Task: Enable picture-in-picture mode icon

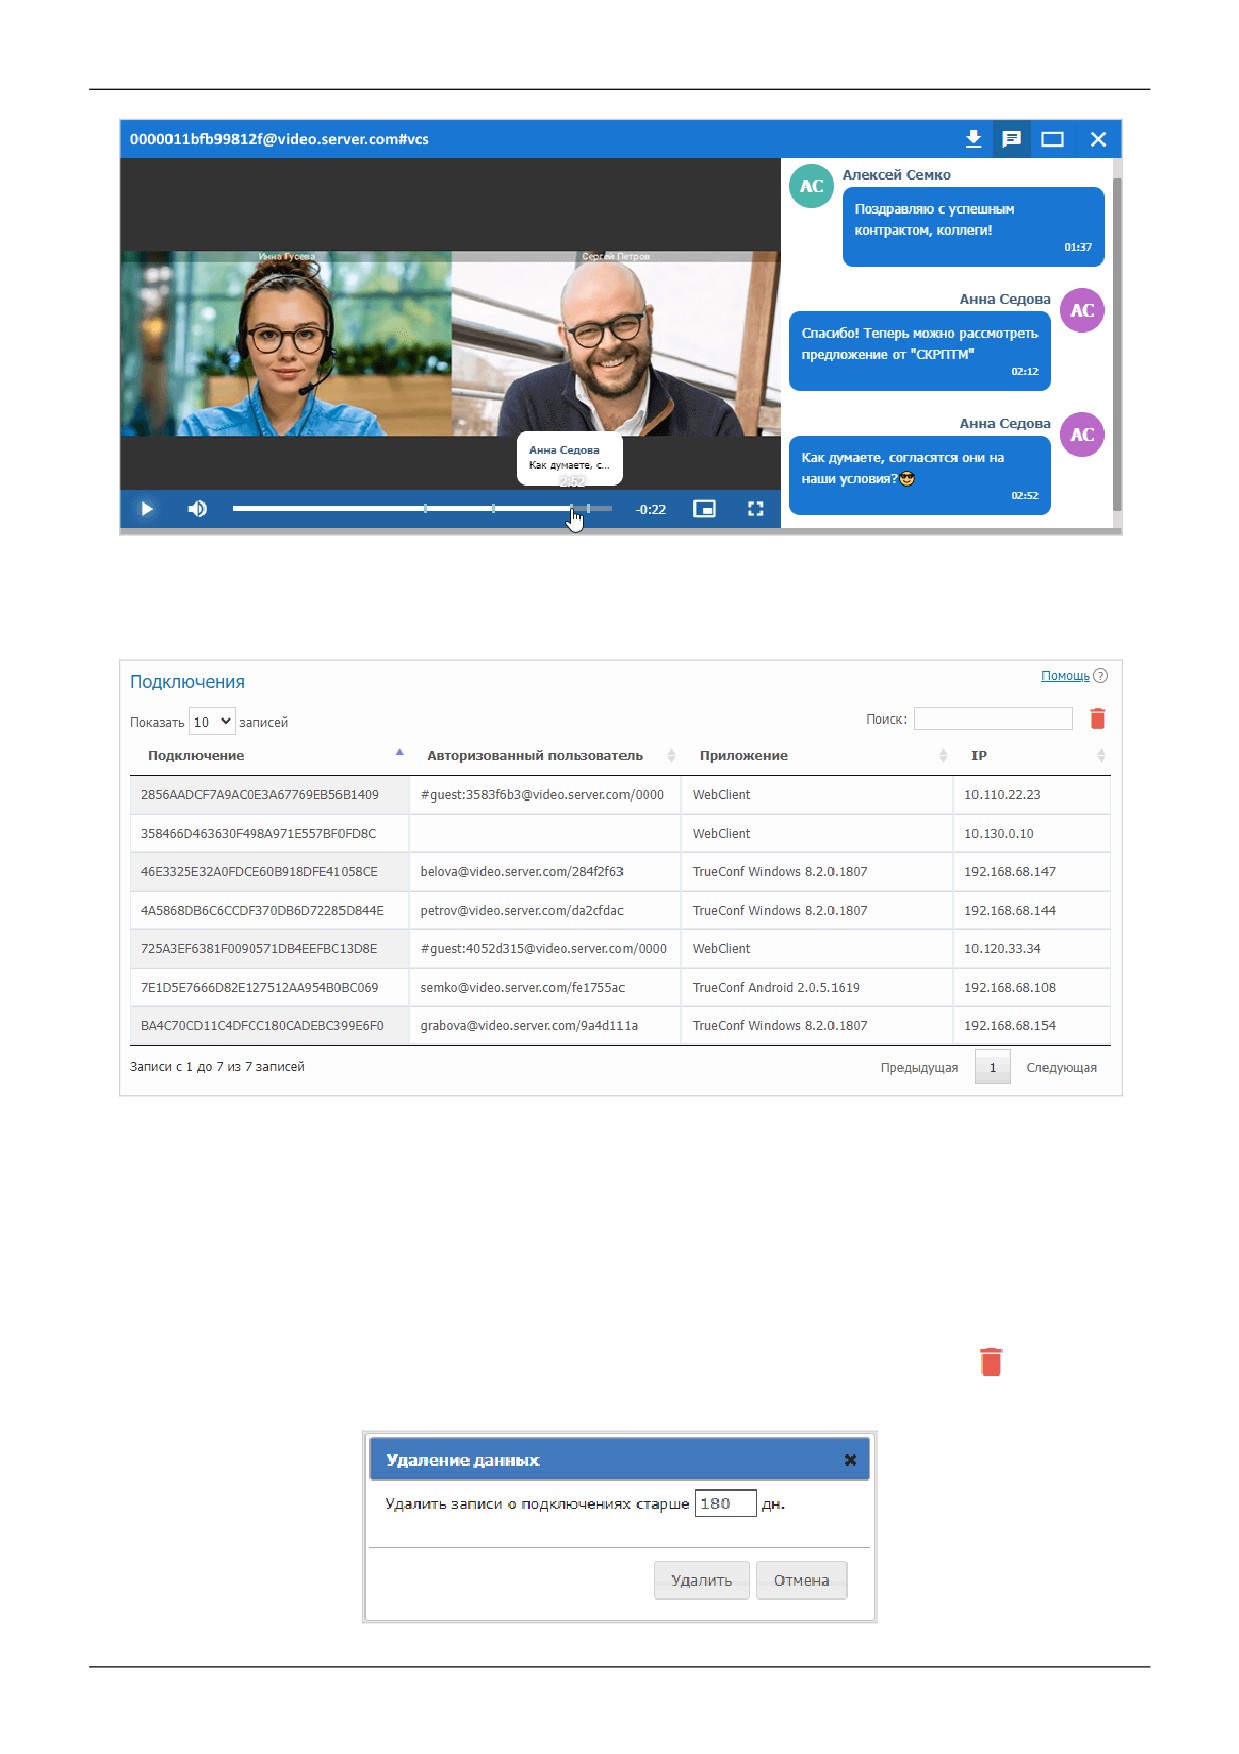Action: tap(704, 509)
